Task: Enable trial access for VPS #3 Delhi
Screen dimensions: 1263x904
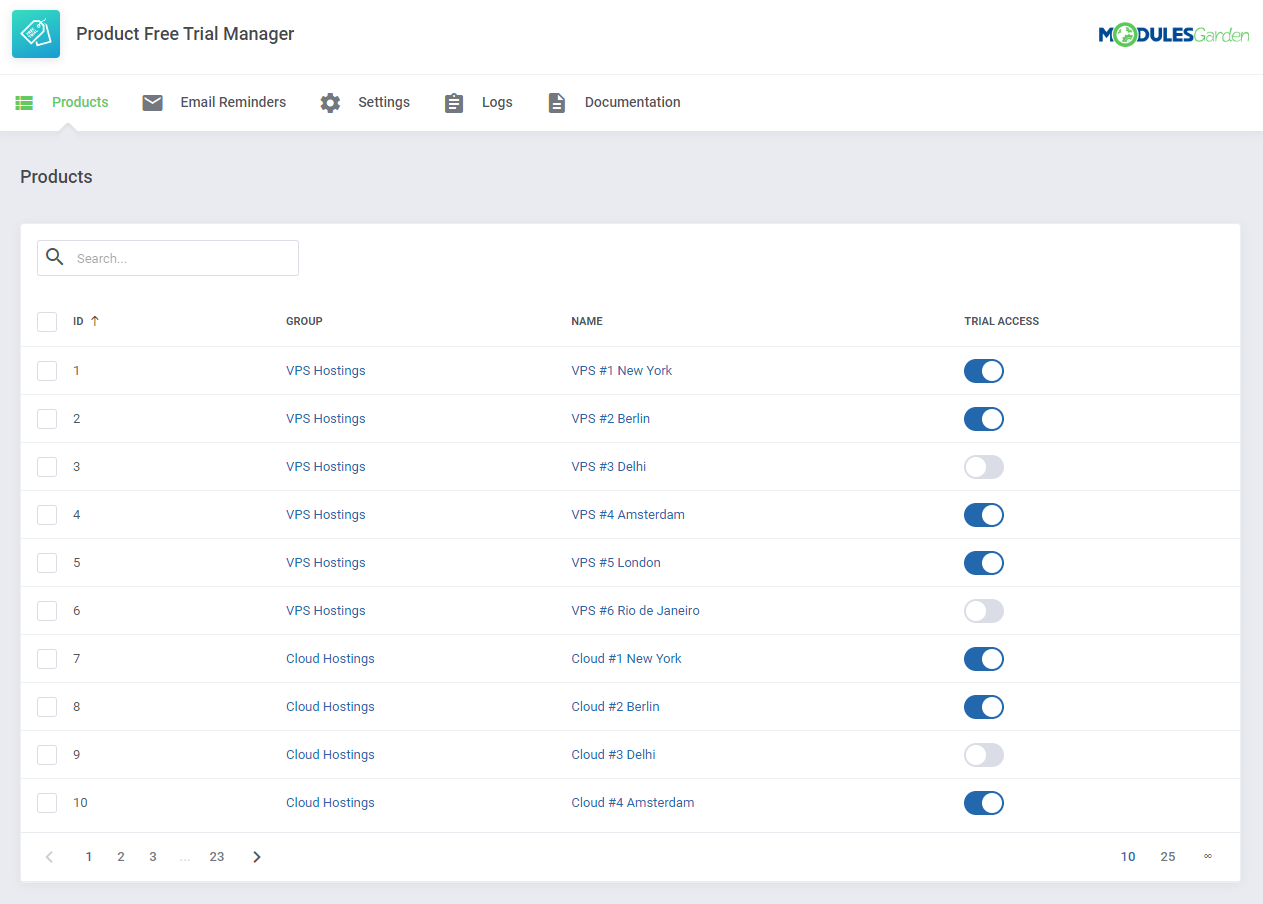Action: 983,466
